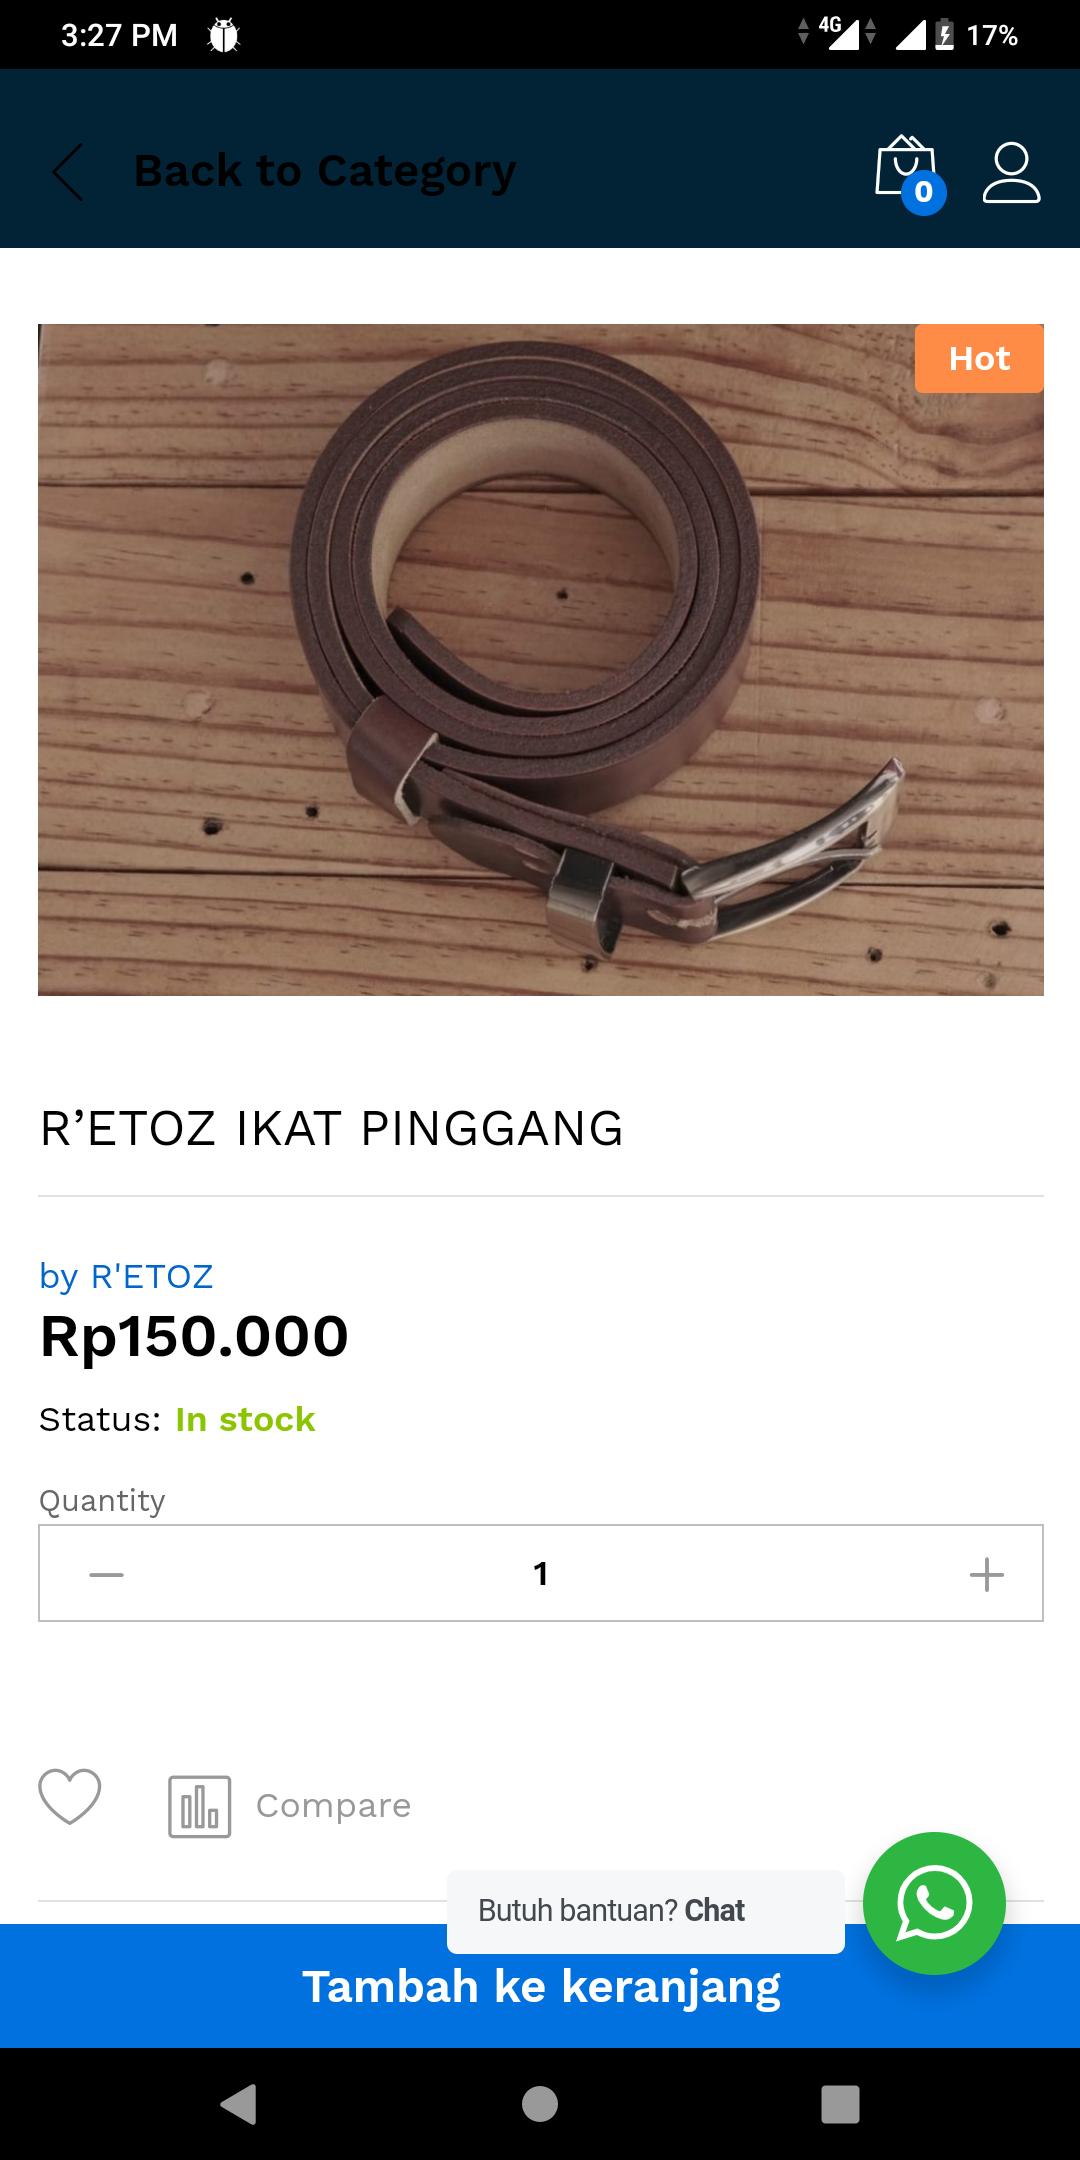Tap the cart item count badge
The height and width of the screenshot is (2160, 1080).
coord(924,191)
